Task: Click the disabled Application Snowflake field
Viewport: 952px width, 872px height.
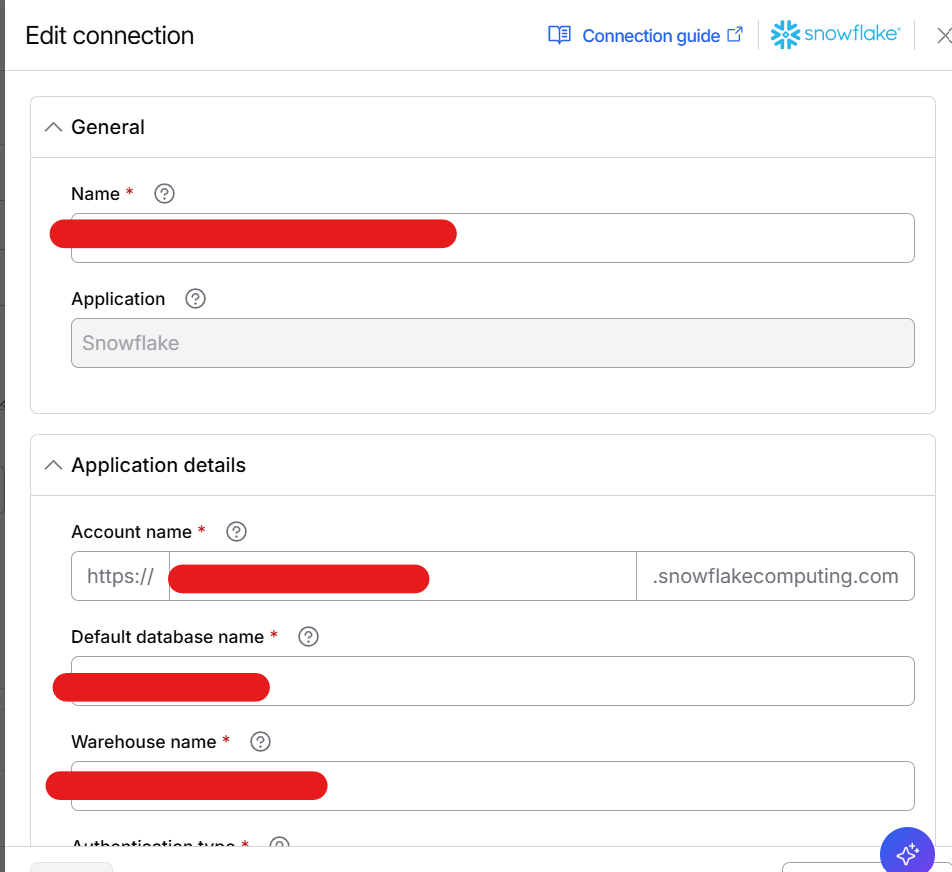Action: pyautogui.click(x=492, y=343)
